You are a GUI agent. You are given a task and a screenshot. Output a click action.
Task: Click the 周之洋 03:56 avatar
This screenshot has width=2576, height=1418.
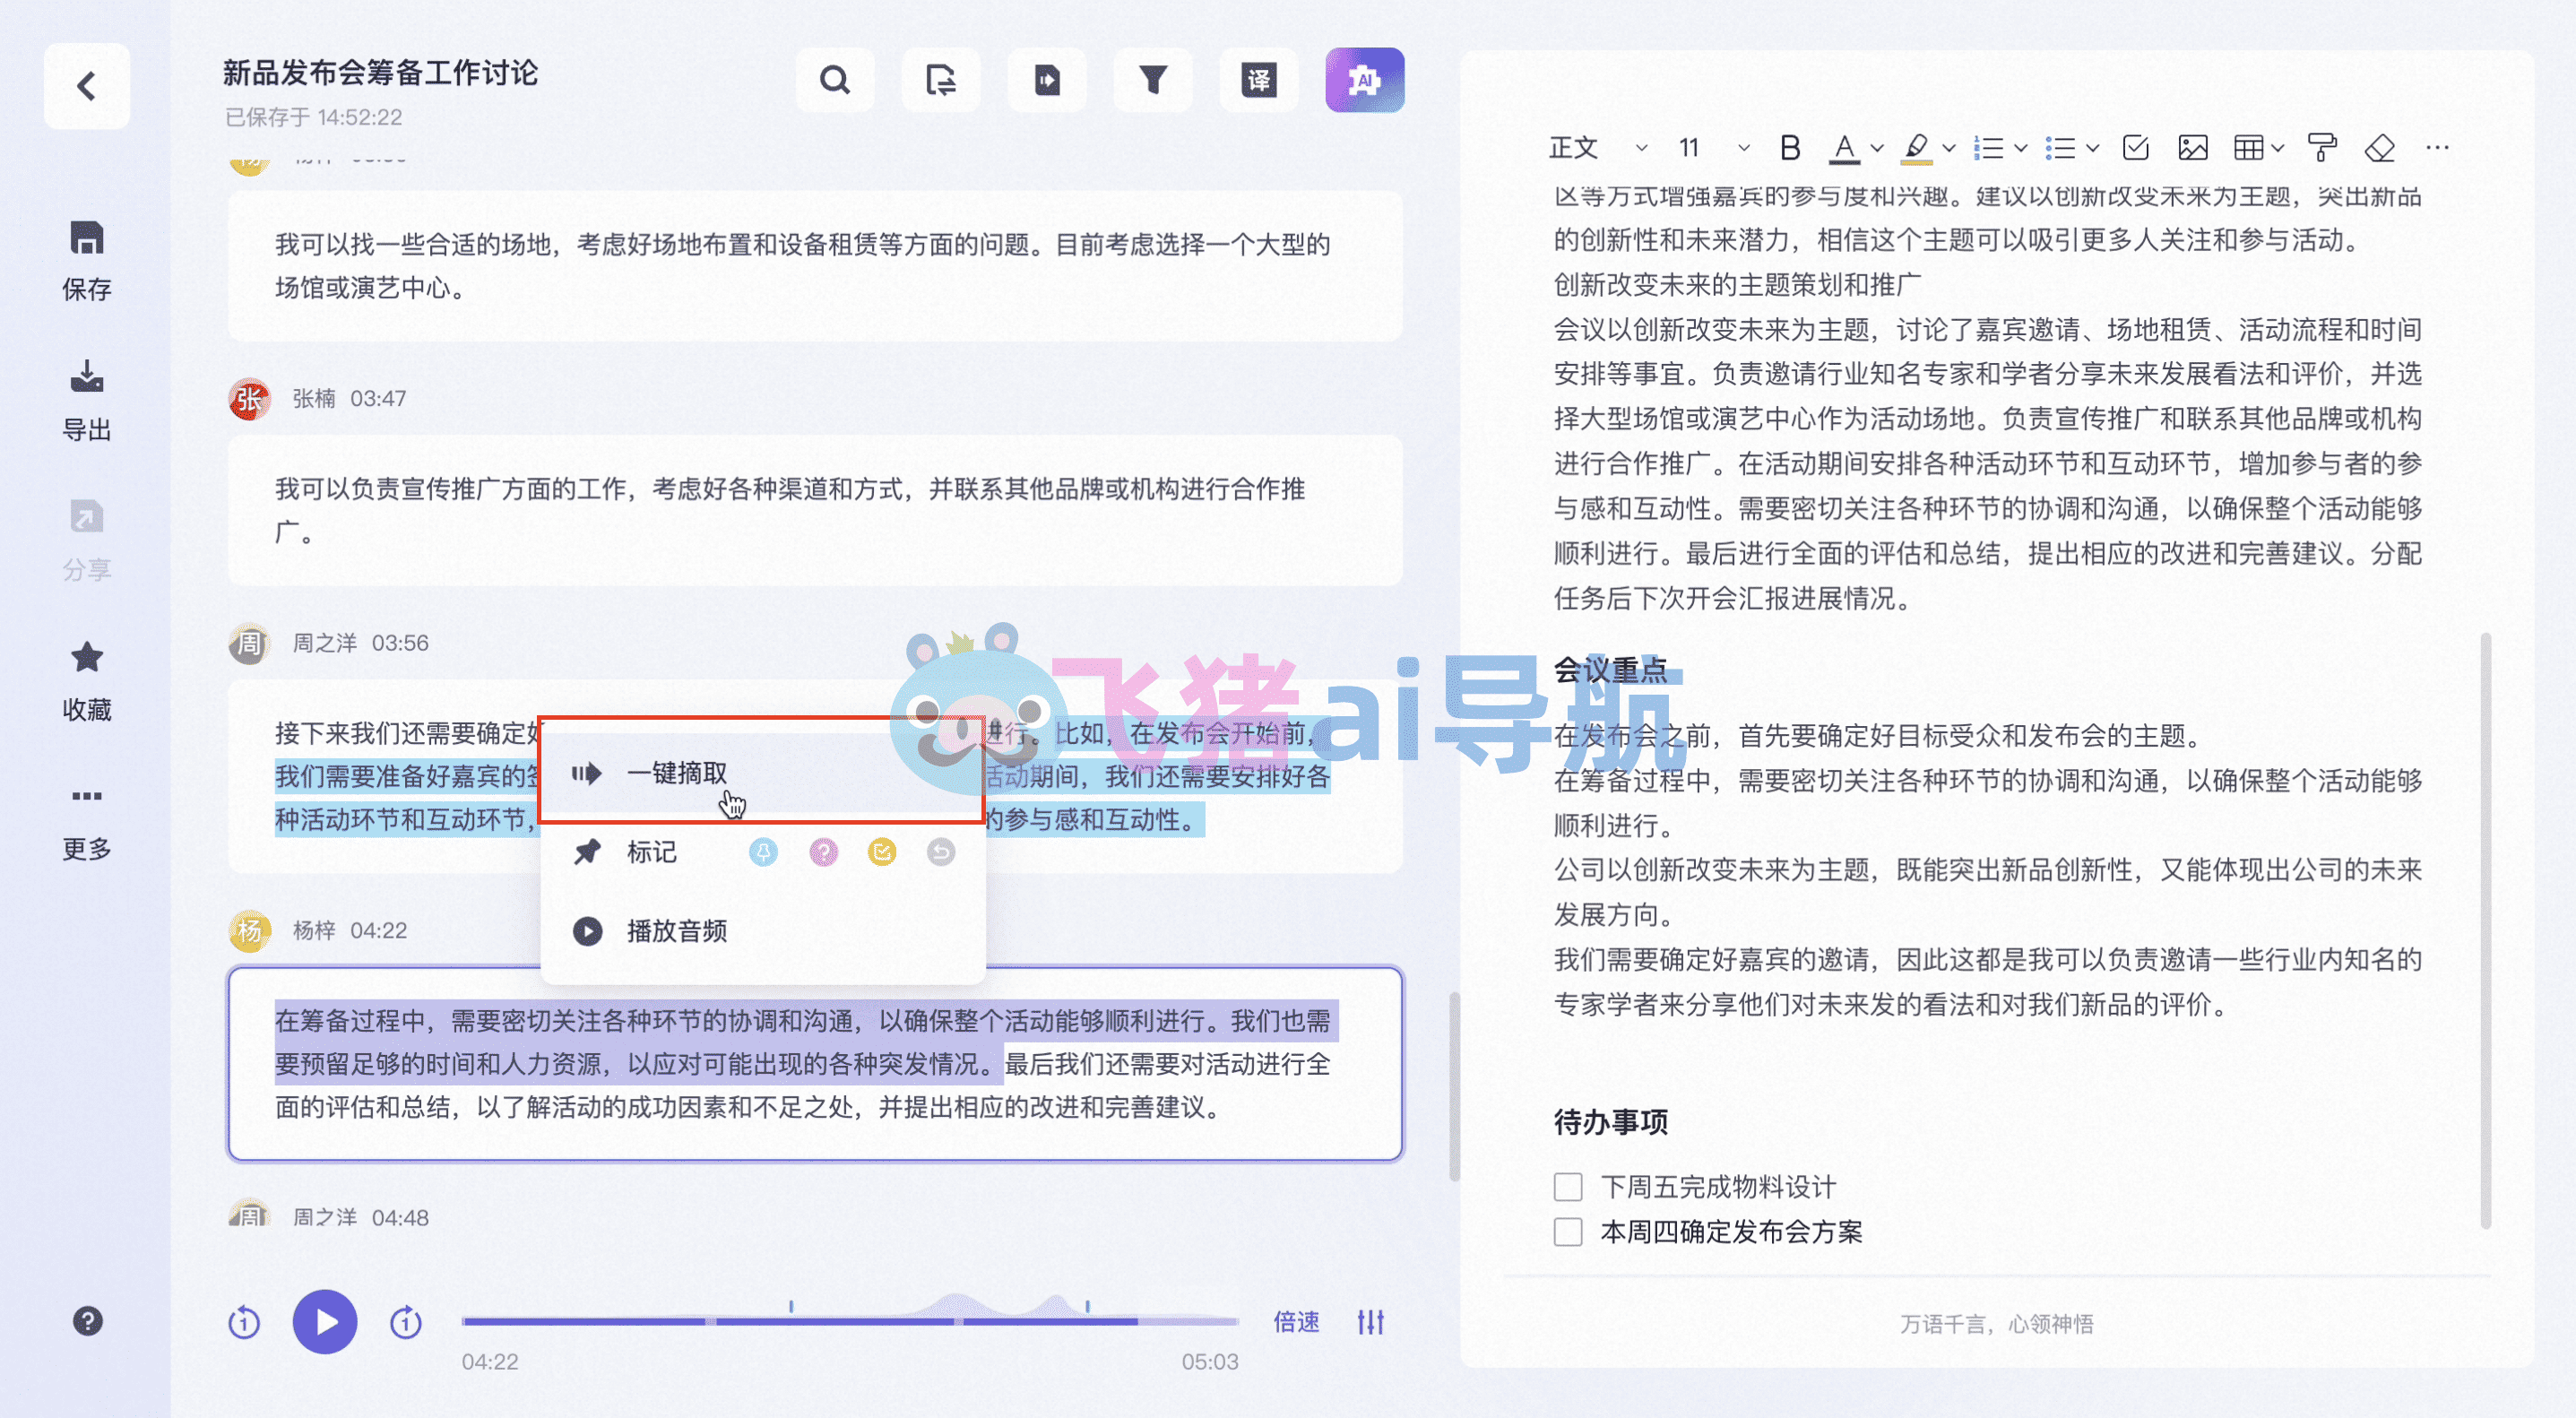[249, 643]
